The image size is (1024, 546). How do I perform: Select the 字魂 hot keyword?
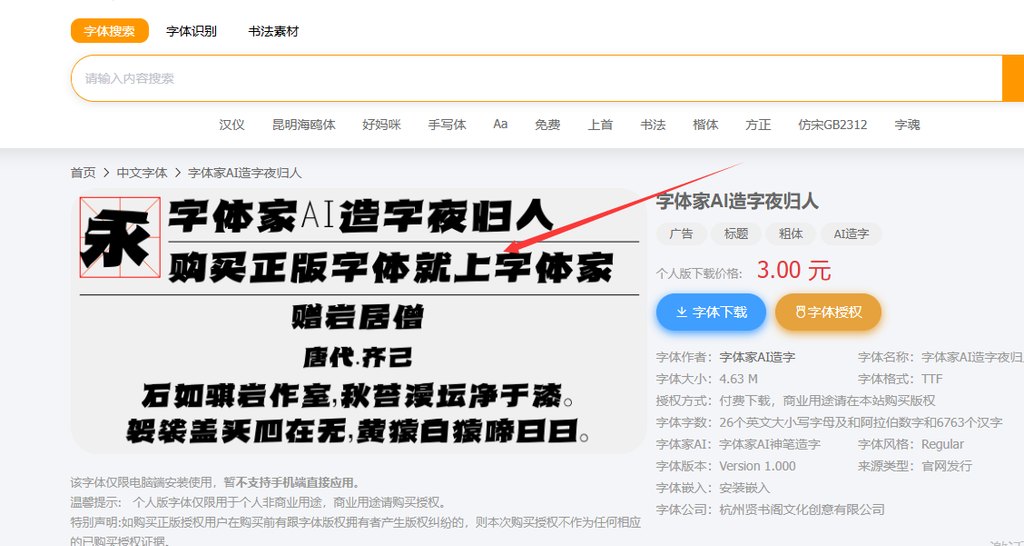click(907, 125)
